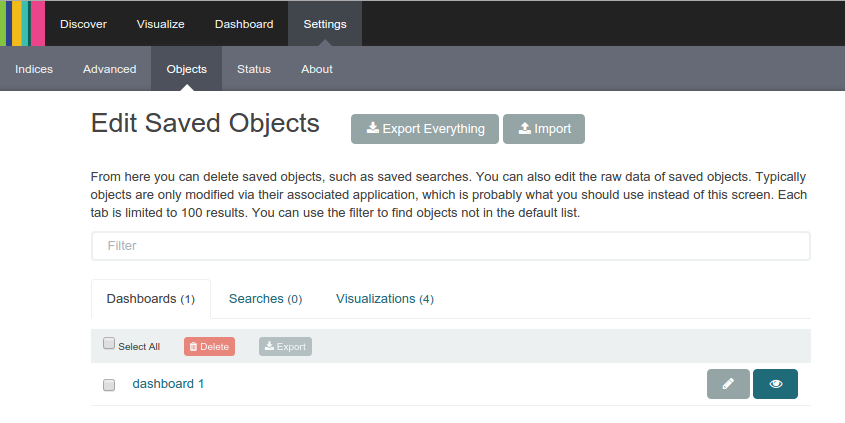Open the Dashboard section
The image size is (845, 423).
244,24
